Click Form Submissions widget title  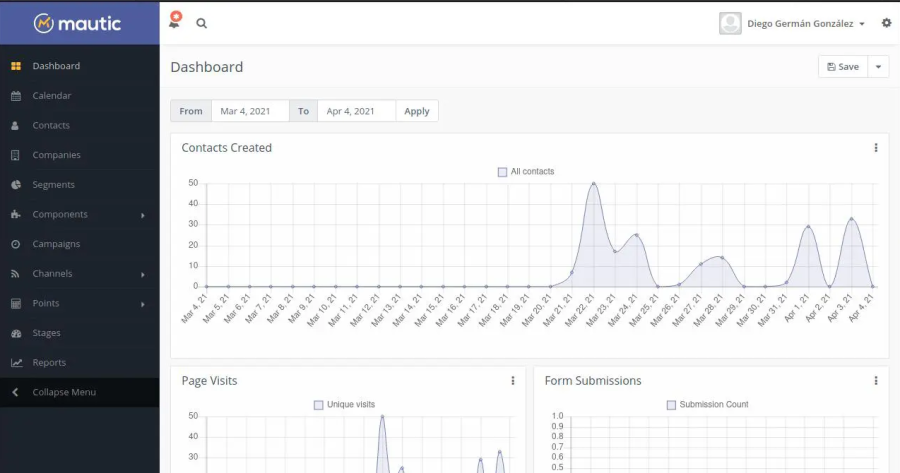pos(593,381)
